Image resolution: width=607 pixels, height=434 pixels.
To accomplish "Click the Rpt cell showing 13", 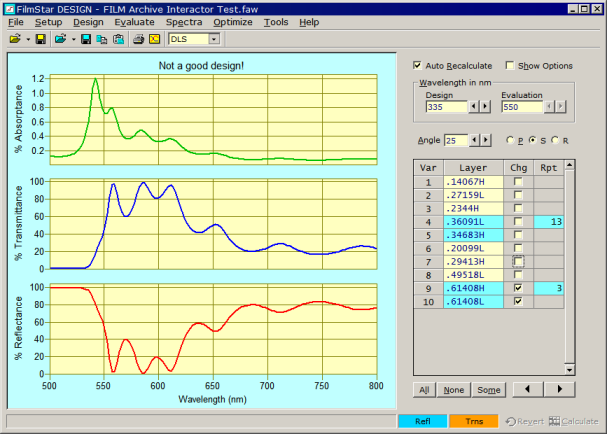I will [x=549, y=221].
